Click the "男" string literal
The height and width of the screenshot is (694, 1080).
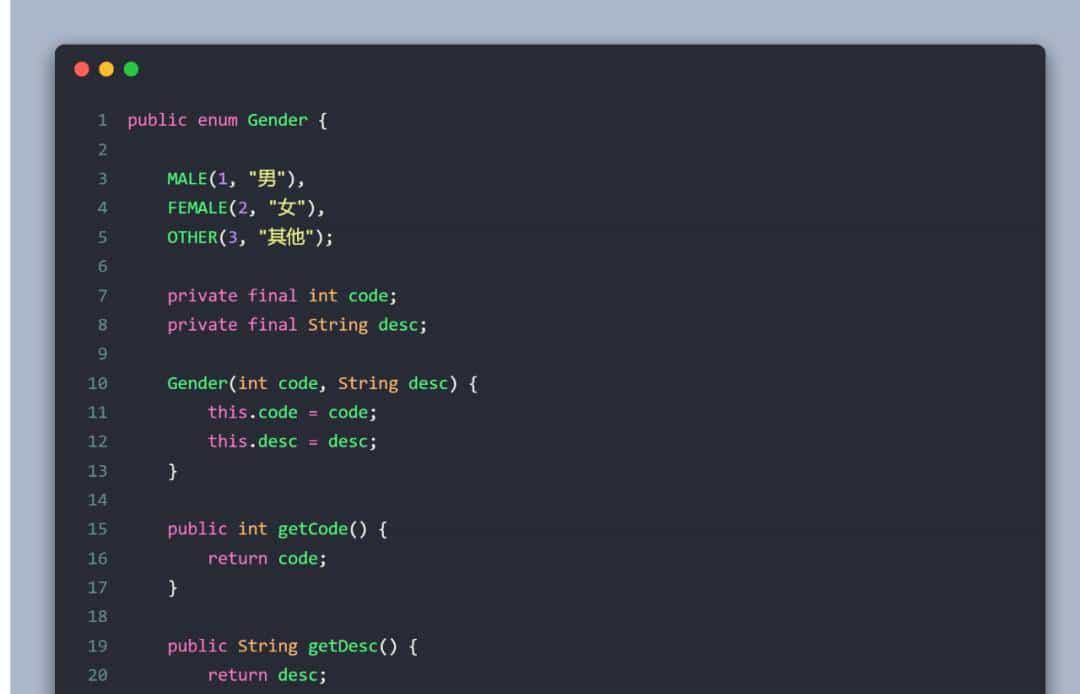[266, 179]
